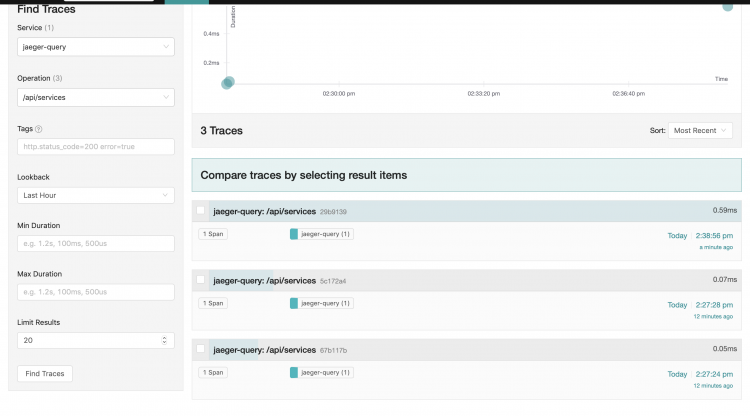Open the Service dropdown showing jaeger-query

tap(96, 46)
